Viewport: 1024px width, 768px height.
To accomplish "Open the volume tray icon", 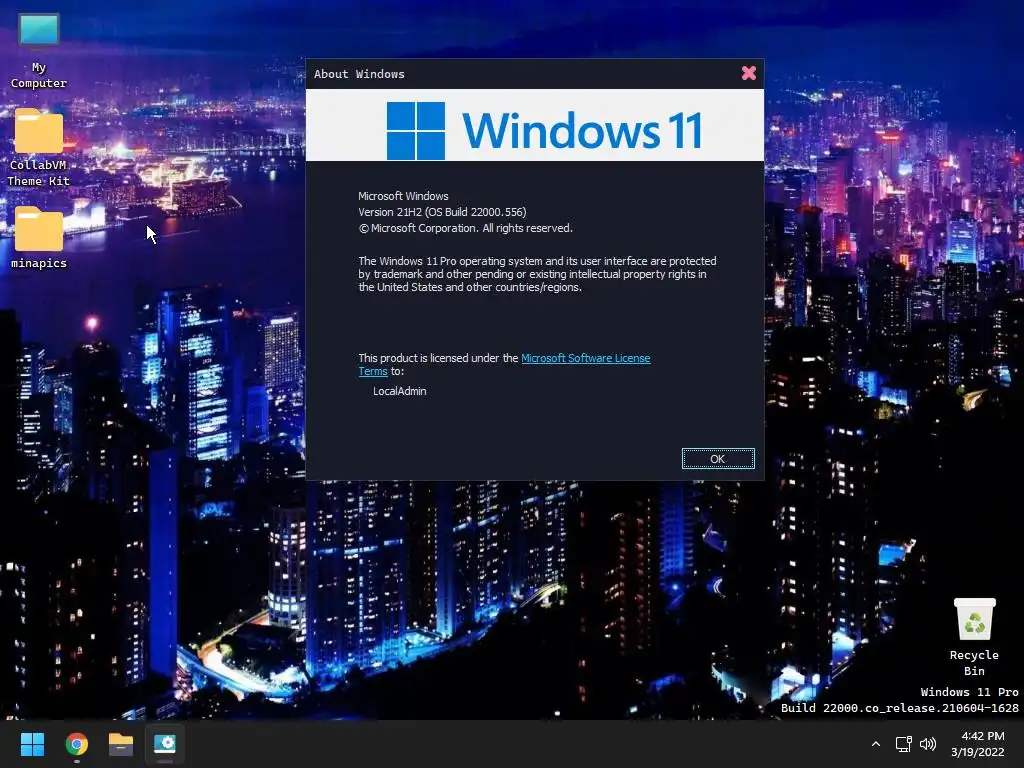I will click(927, 744).
